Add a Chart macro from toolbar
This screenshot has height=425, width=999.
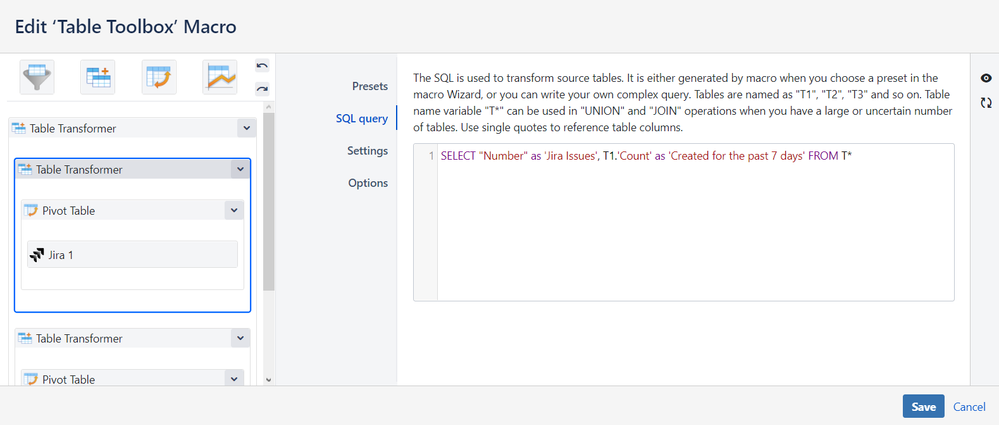coord(220,77)
